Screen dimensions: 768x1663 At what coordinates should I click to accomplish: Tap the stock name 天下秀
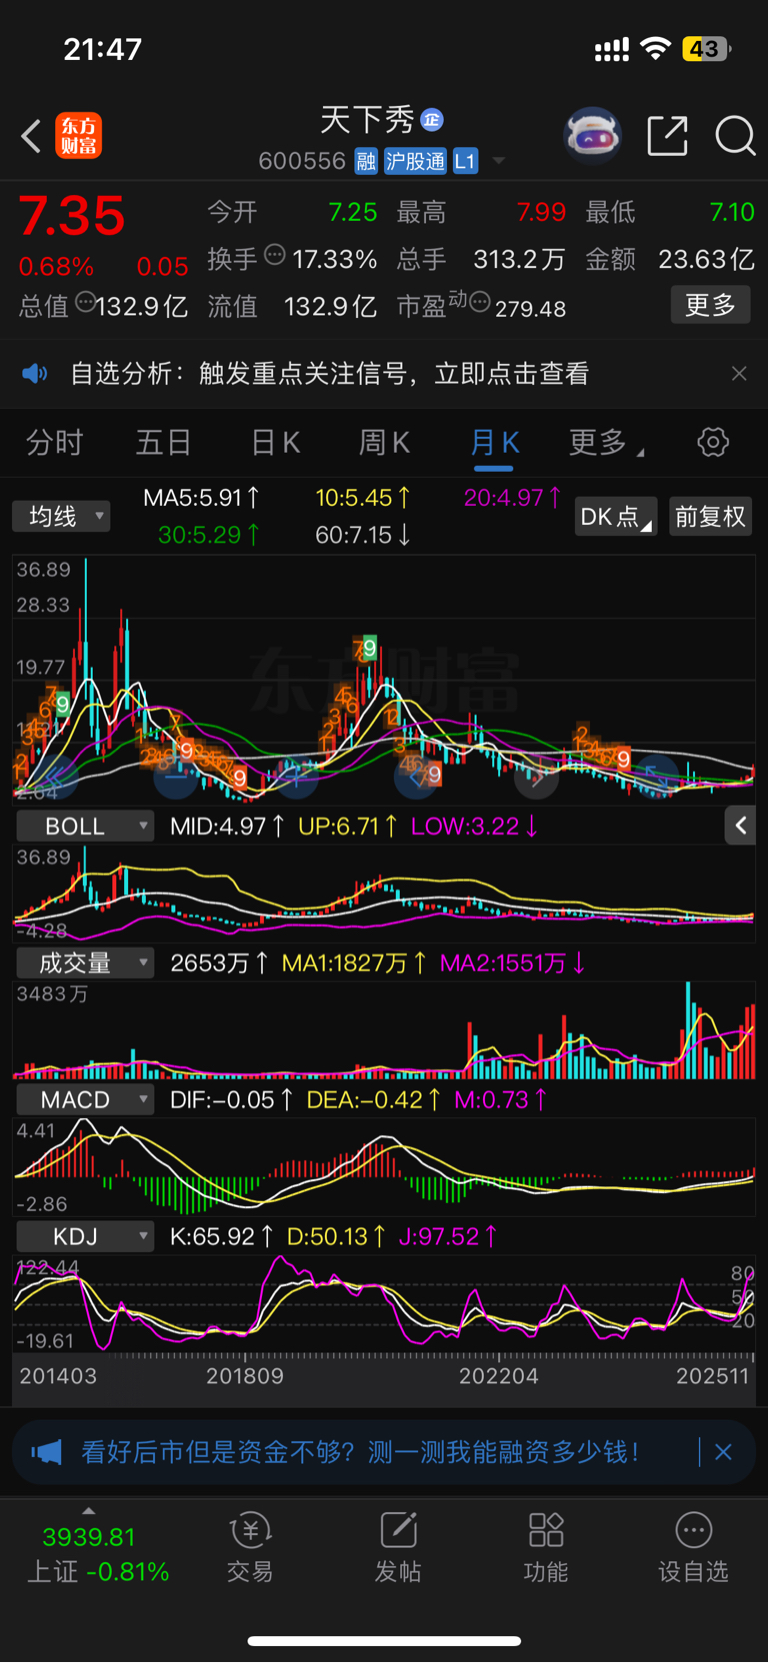[367, 120]
